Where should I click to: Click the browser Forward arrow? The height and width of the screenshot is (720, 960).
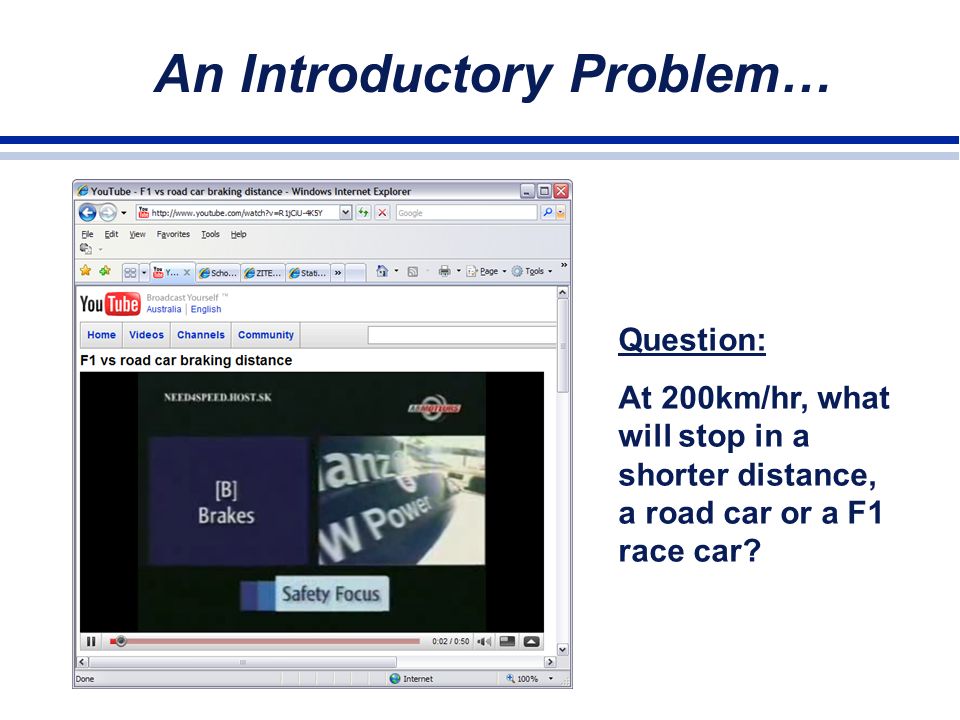108,212
